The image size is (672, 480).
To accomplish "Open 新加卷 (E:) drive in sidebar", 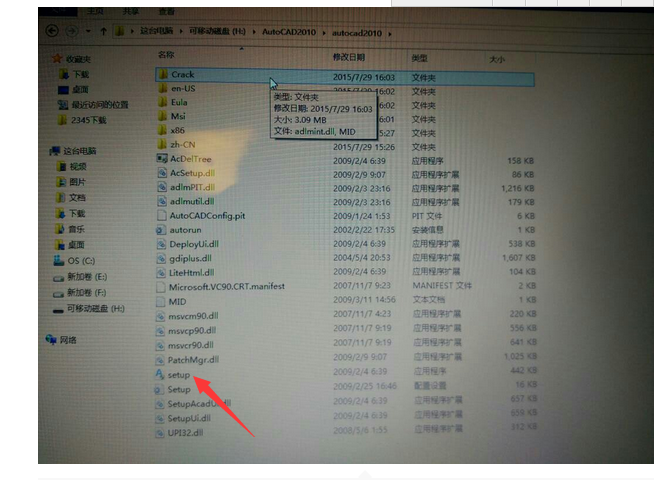I will [87, 276].
